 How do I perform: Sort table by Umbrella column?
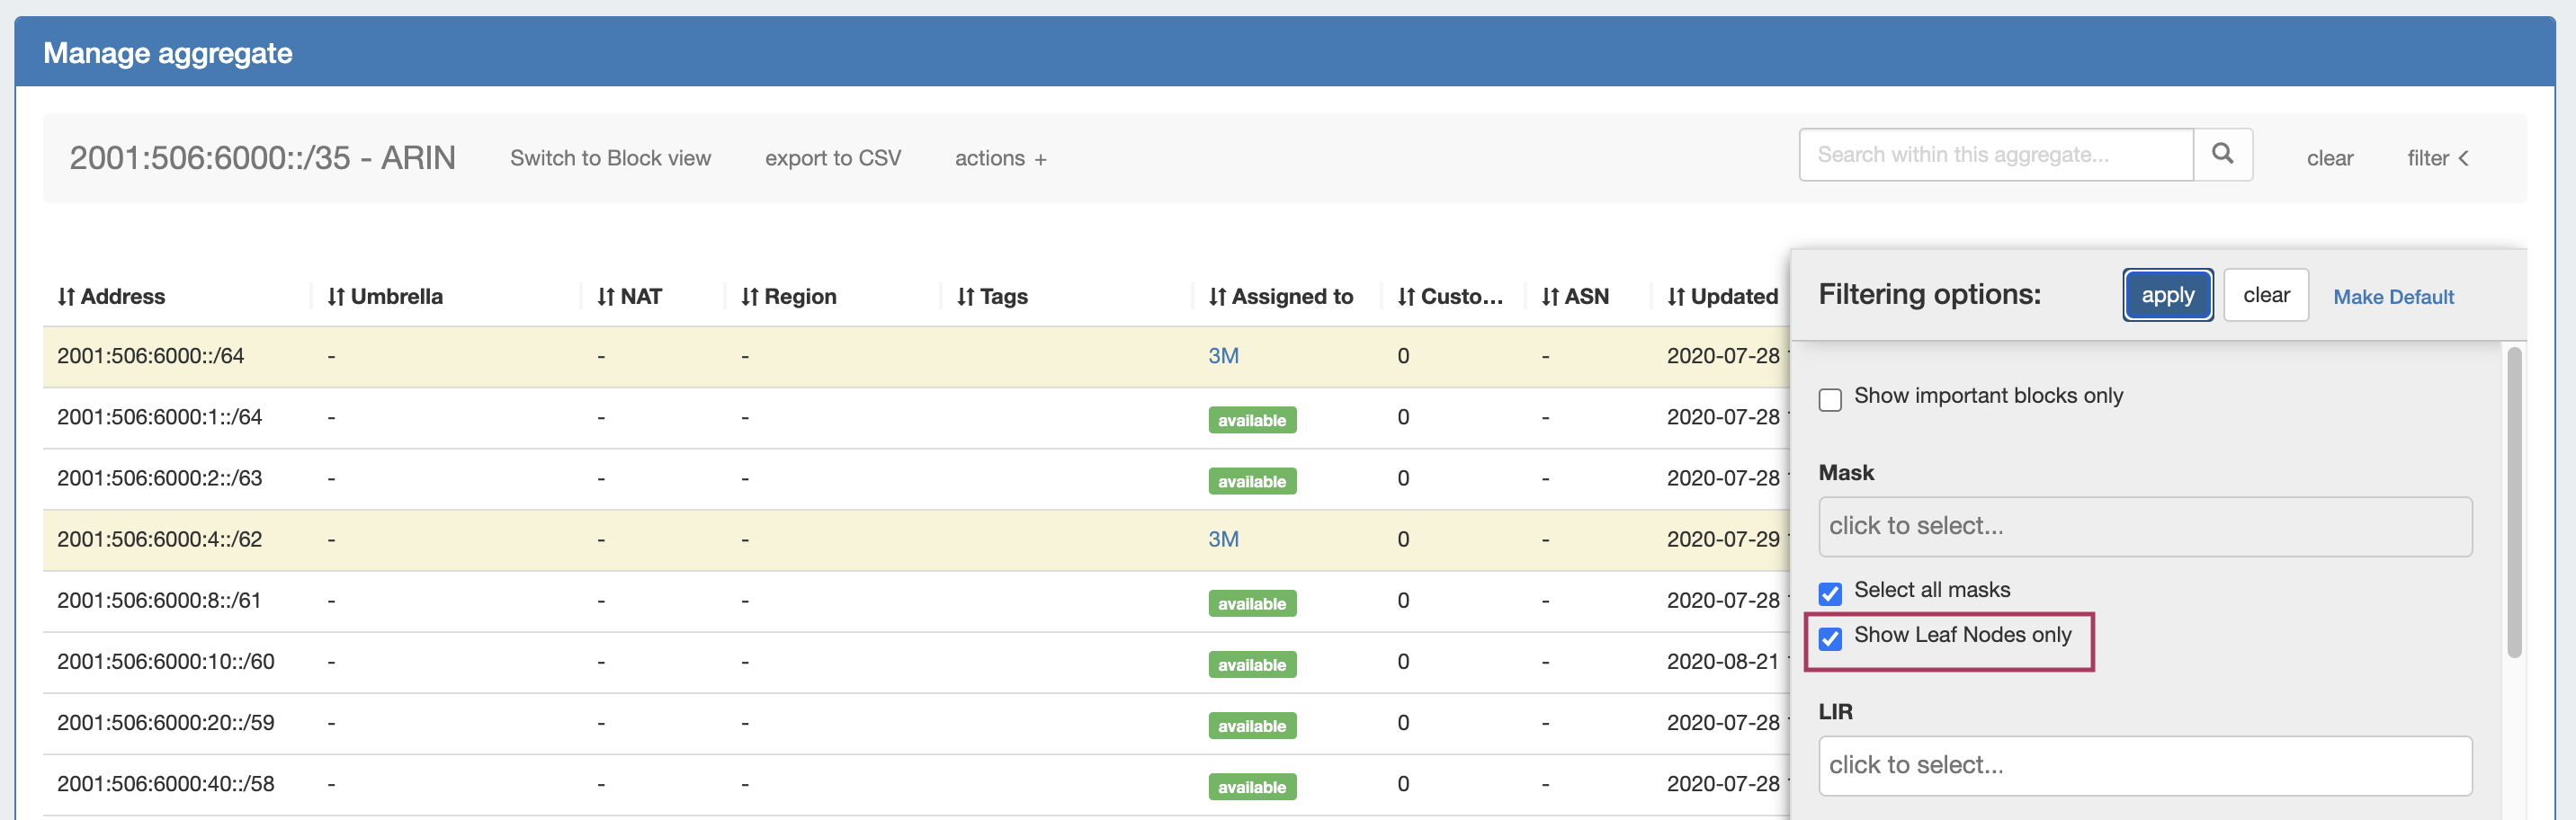pos(384,297)
